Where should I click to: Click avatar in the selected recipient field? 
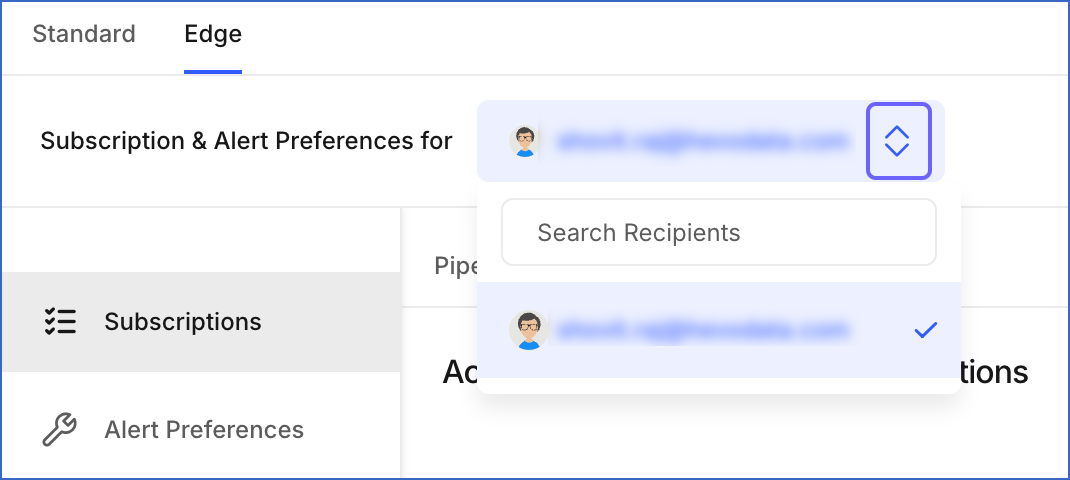coord(524,141)
